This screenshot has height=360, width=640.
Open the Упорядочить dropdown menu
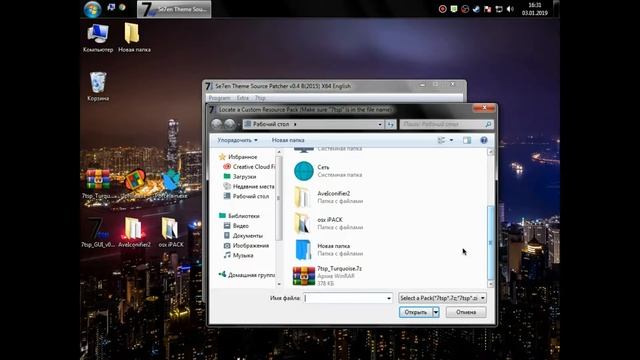pyautogui.click(x=237, y=140)
